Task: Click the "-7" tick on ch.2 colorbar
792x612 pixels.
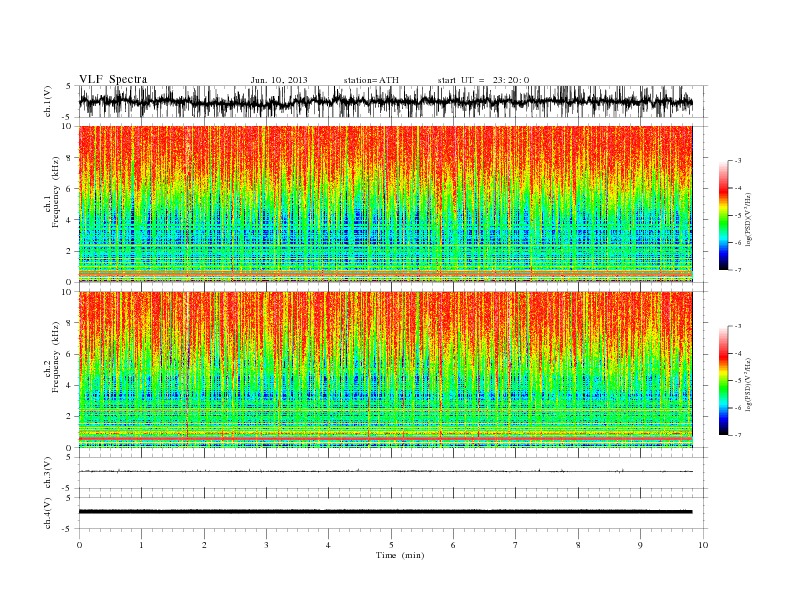Action: [x=738, y=435]
